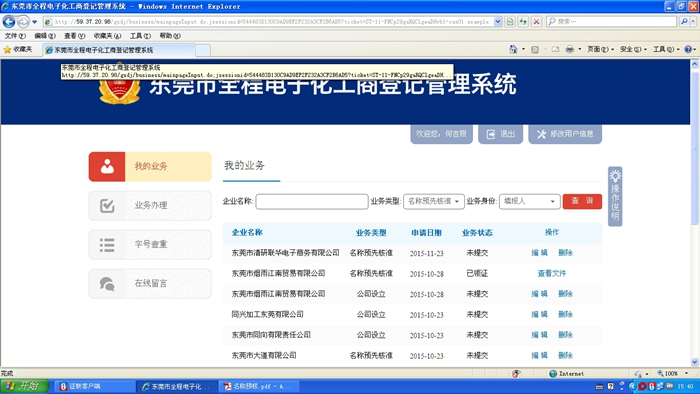Click the red stop loading icon
This screenshot has height=394, width=700.
click(537, 21)
